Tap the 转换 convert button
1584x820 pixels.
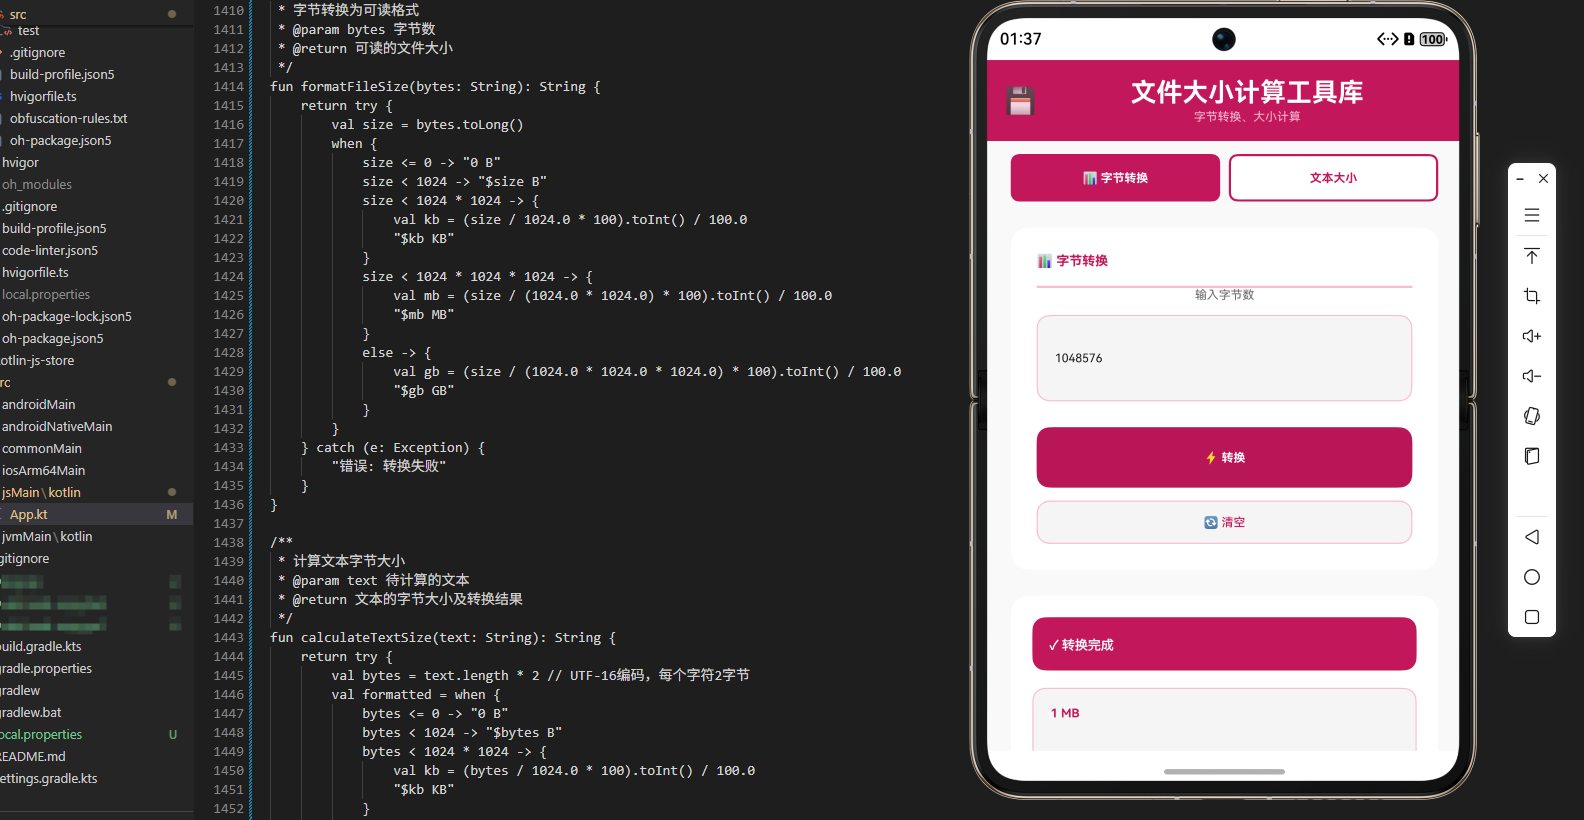[x=1224, y=457]
